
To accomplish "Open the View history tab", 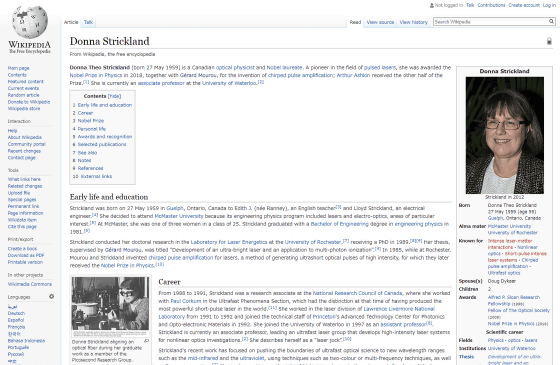I will click(x=413, y=22).
